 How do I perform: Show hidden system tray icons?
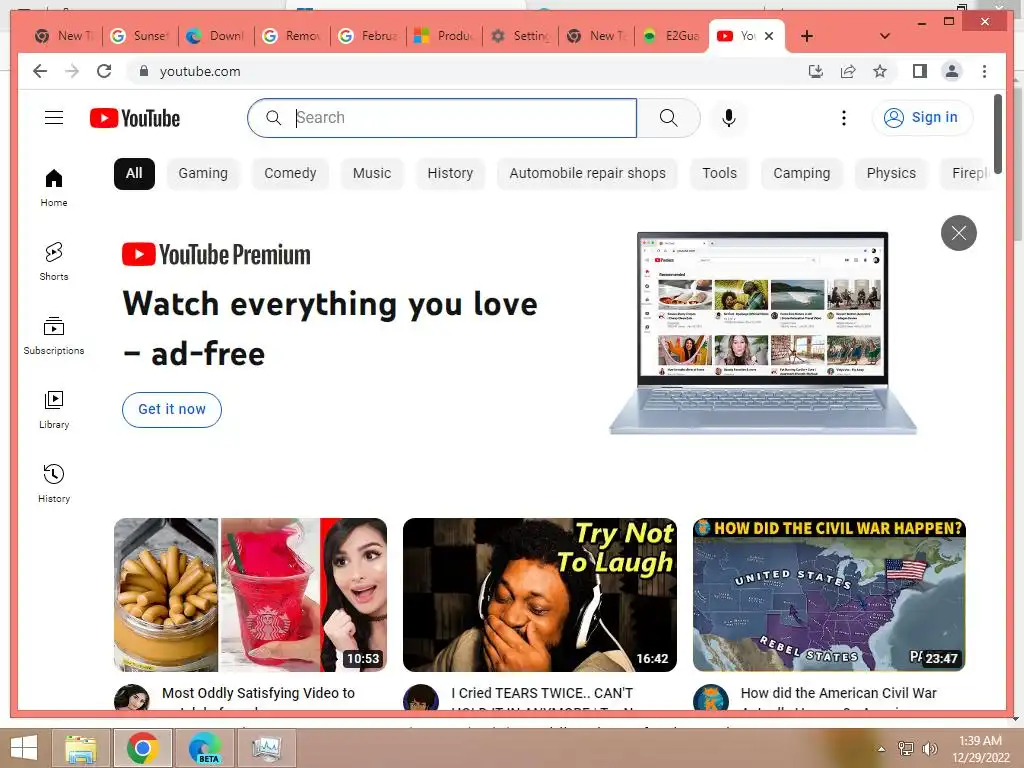click(881, 749)
